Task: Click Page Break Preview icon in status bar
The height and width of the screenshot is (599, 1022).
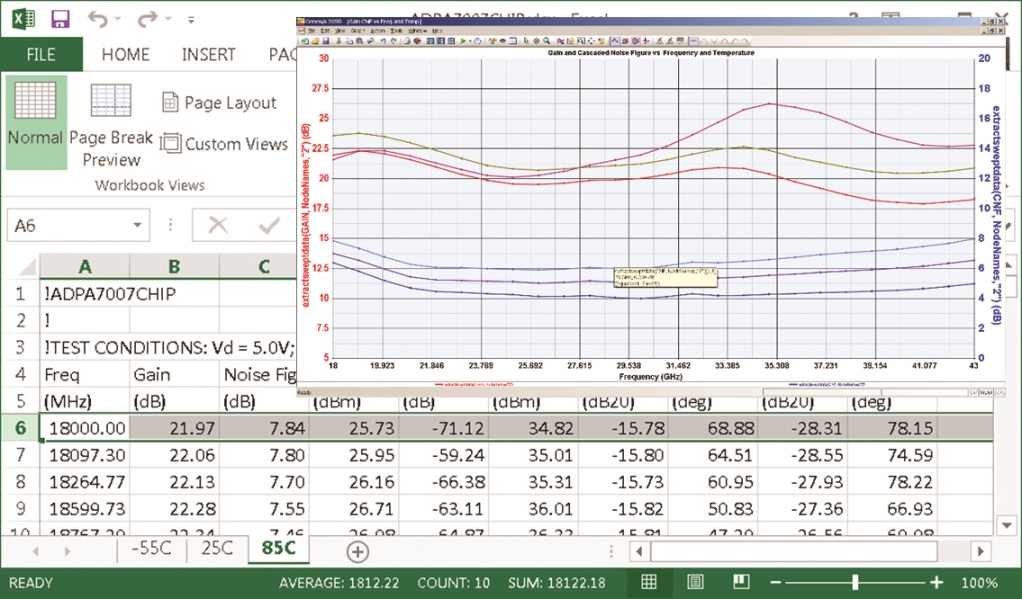Action: point(741,582)
